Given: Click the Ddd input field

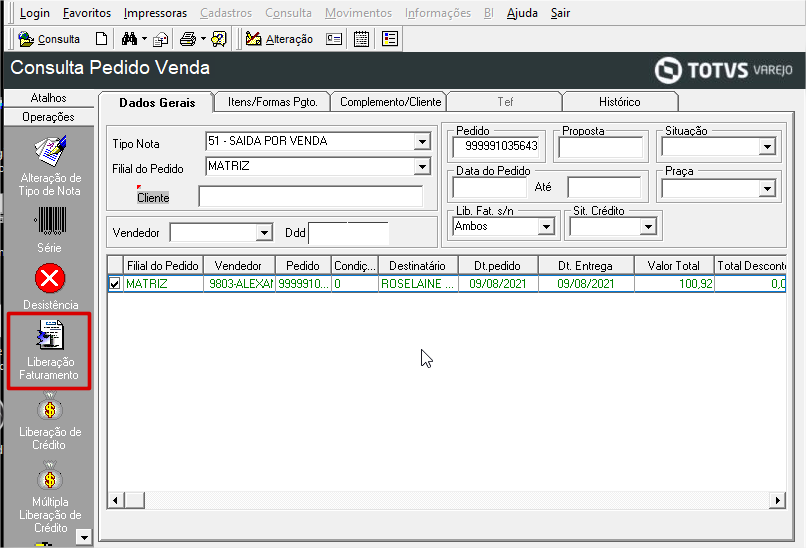Looking at the screenshot, I should pos(349,233).
